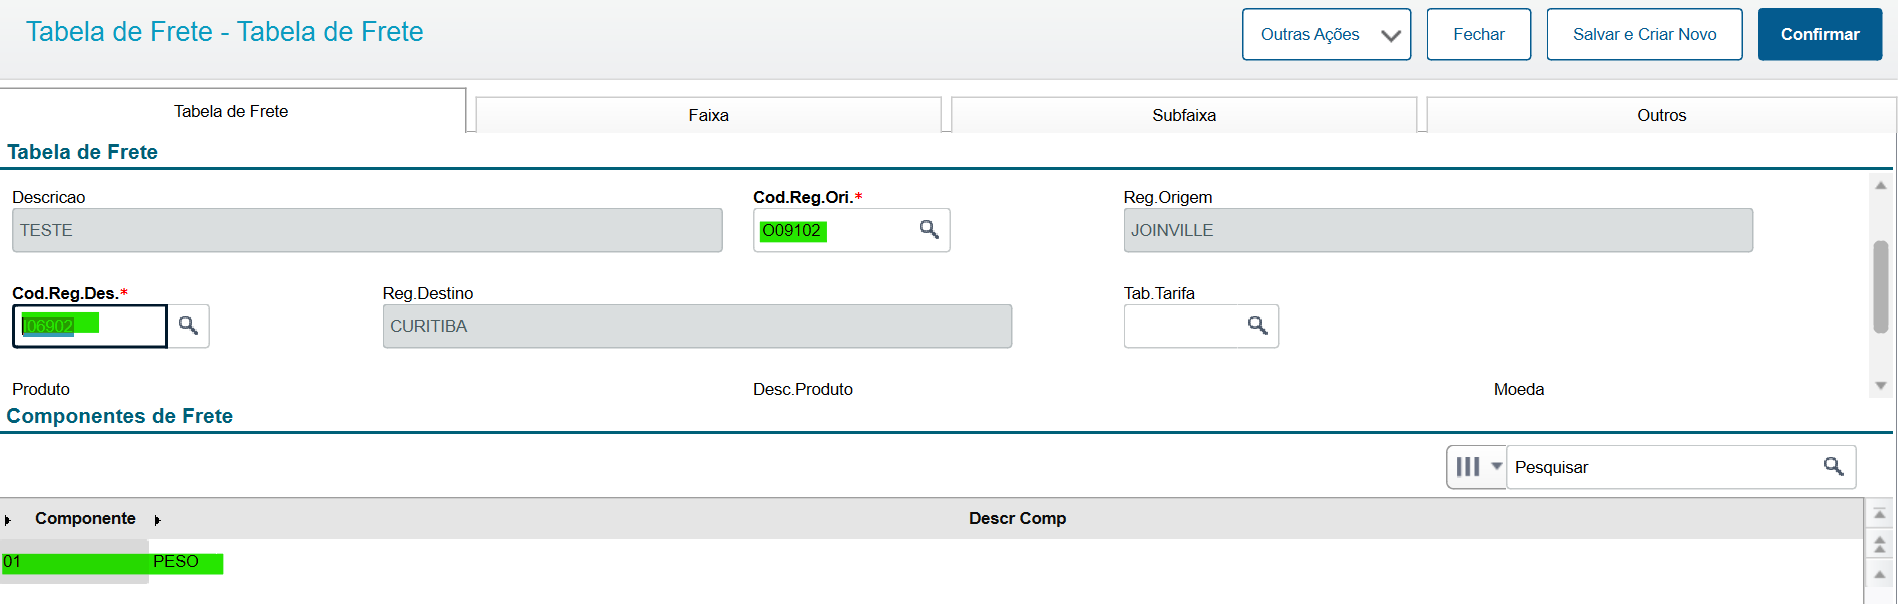
Task: Click the Descr Comp column header
Action: [x=1017, y=518]
